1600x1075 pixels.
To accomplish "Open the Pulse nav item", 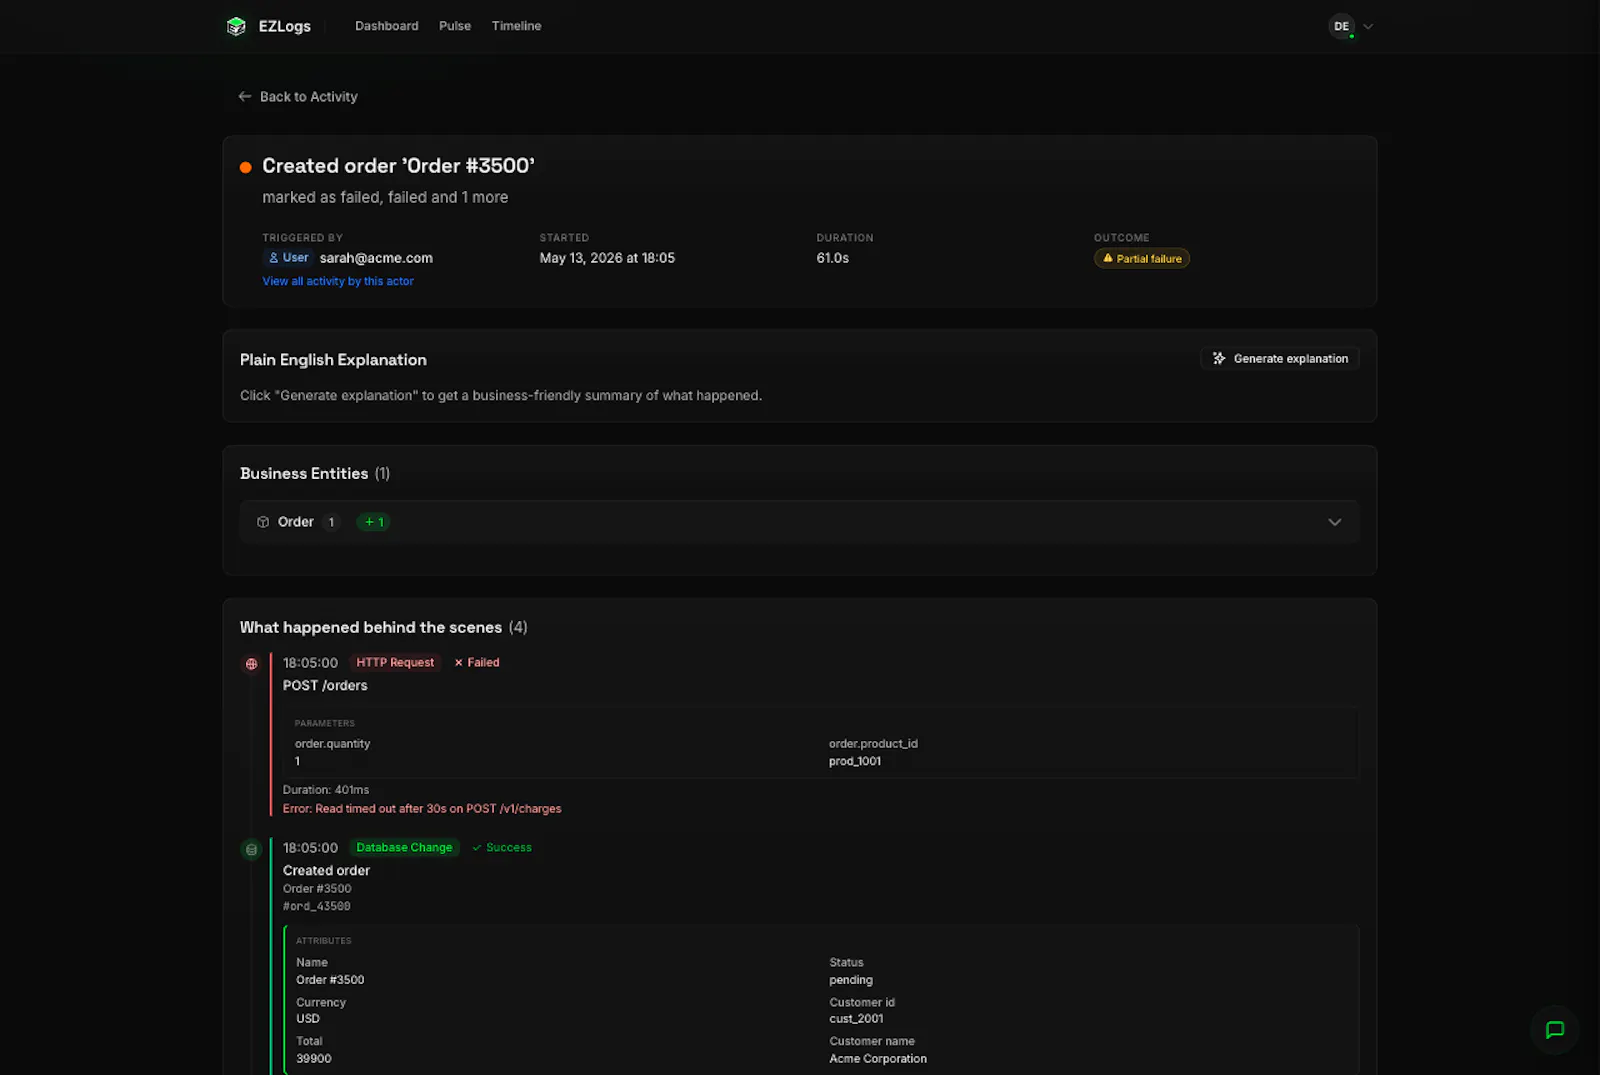I will pyautogui.click(x=455, y=26).
